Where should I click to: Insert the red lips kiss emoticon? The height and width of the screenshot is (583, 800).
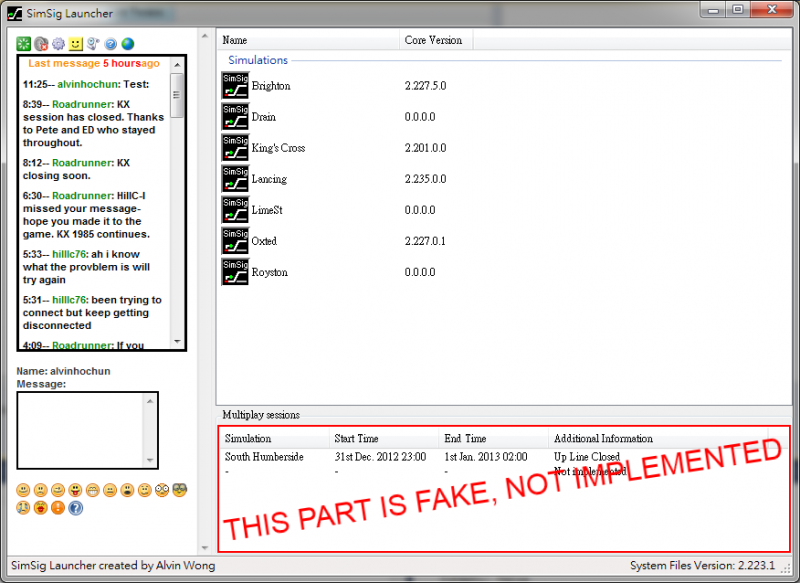[x=41, y=508]
